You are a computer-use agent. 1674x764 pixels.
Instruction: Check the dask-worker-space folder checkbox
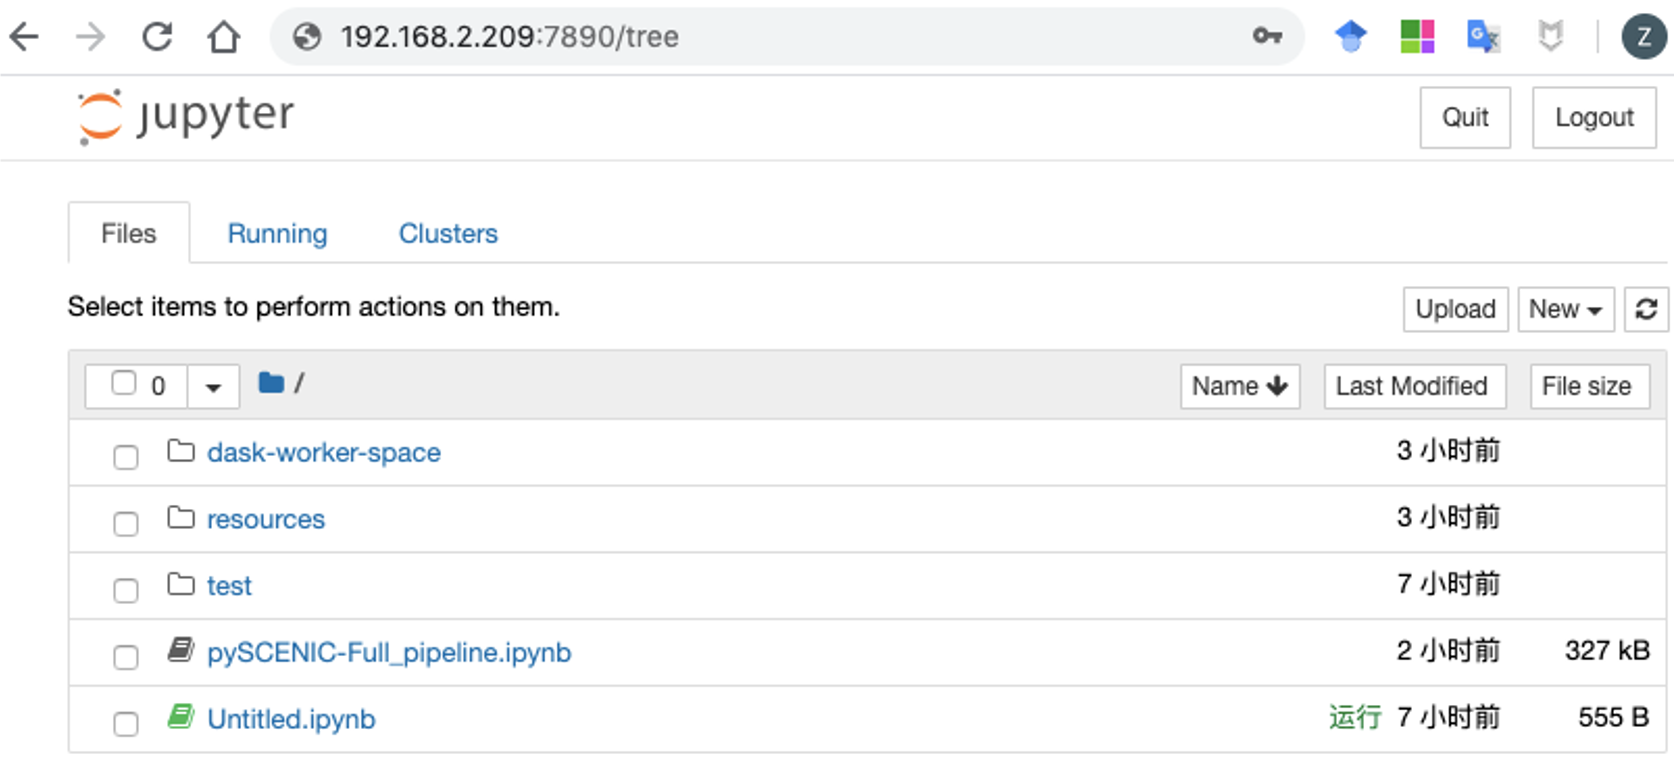pyautogui.click(x=126, y=457)
